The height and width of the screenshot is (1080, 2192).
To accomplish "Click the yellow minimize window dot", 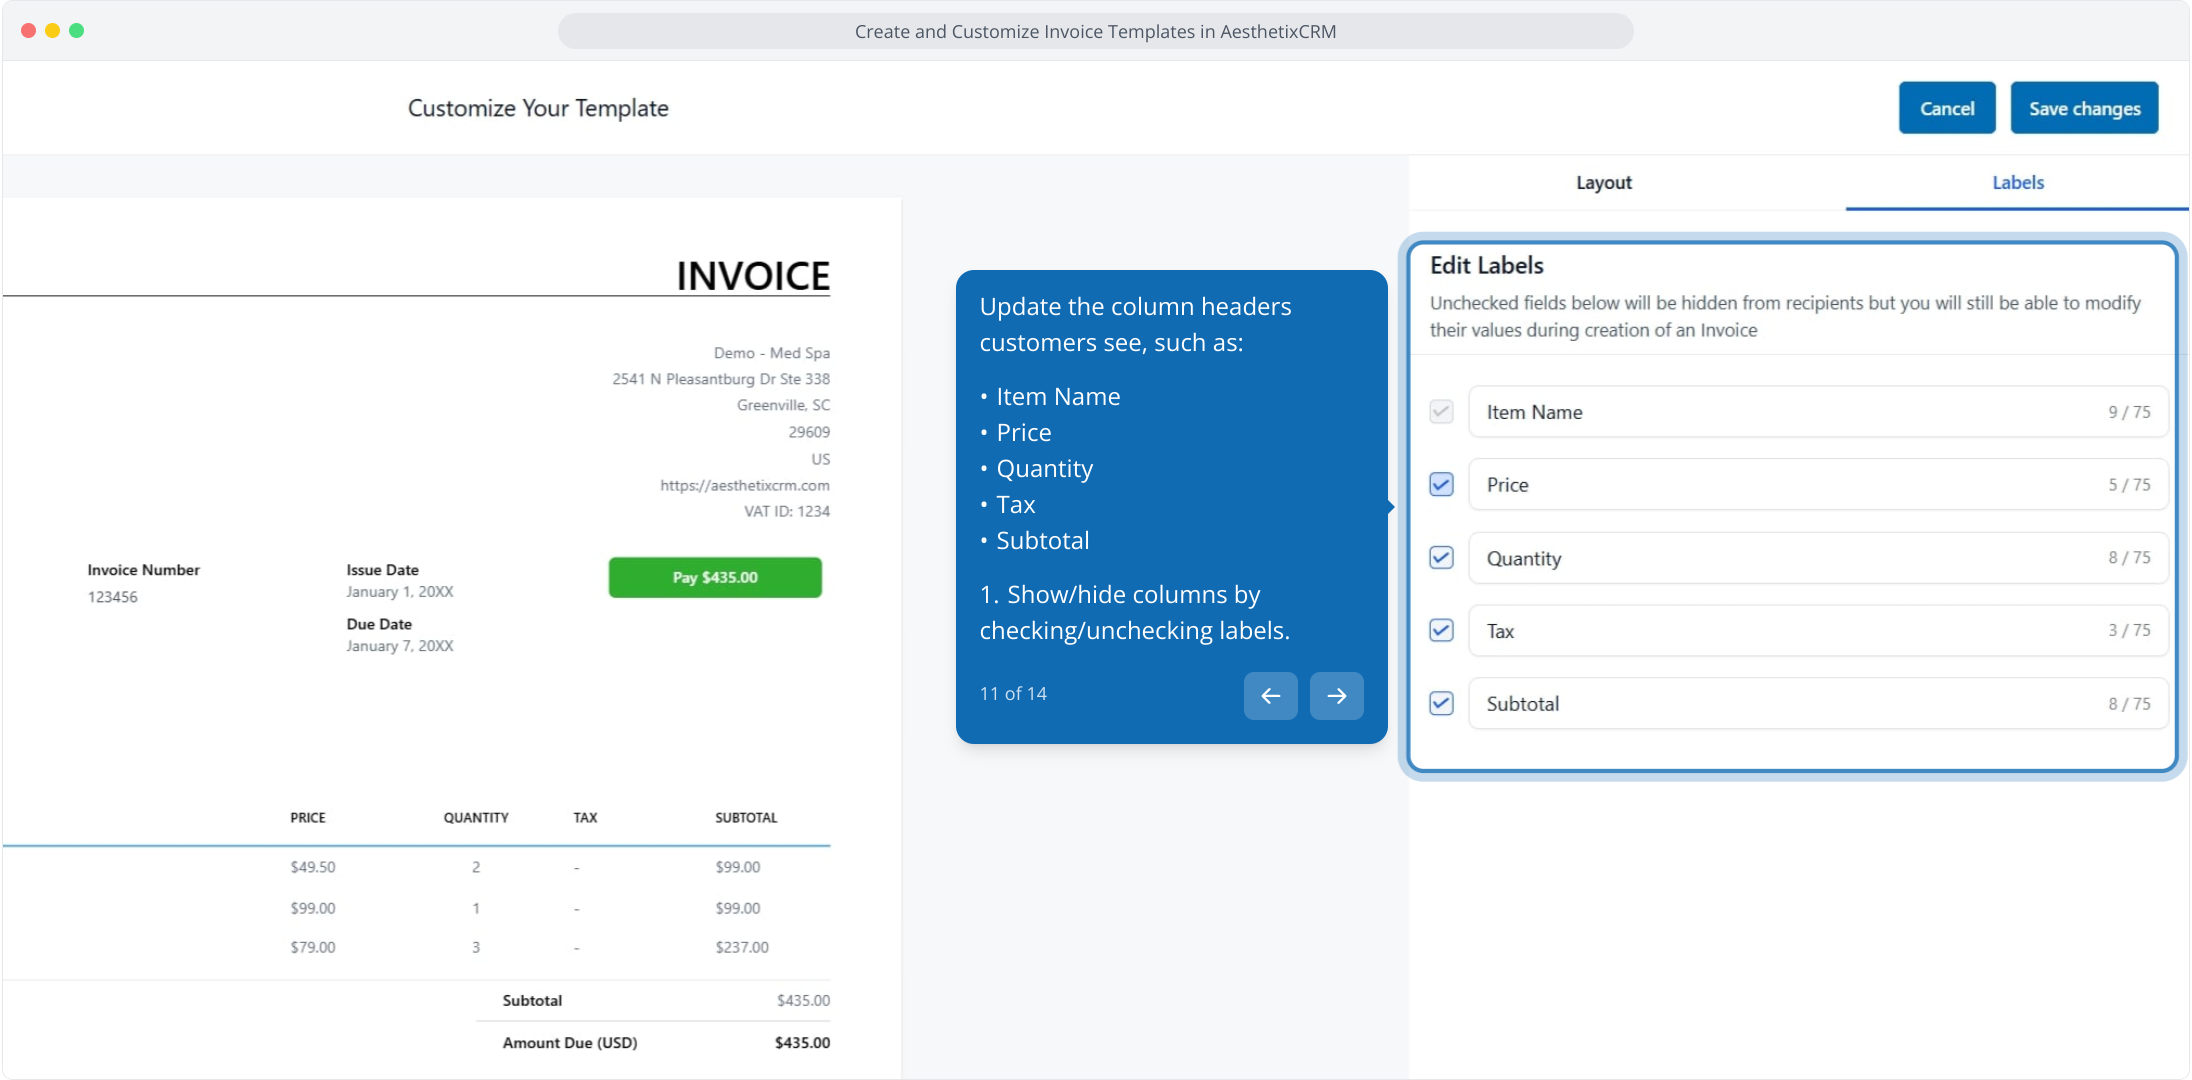I will point(53,31).
